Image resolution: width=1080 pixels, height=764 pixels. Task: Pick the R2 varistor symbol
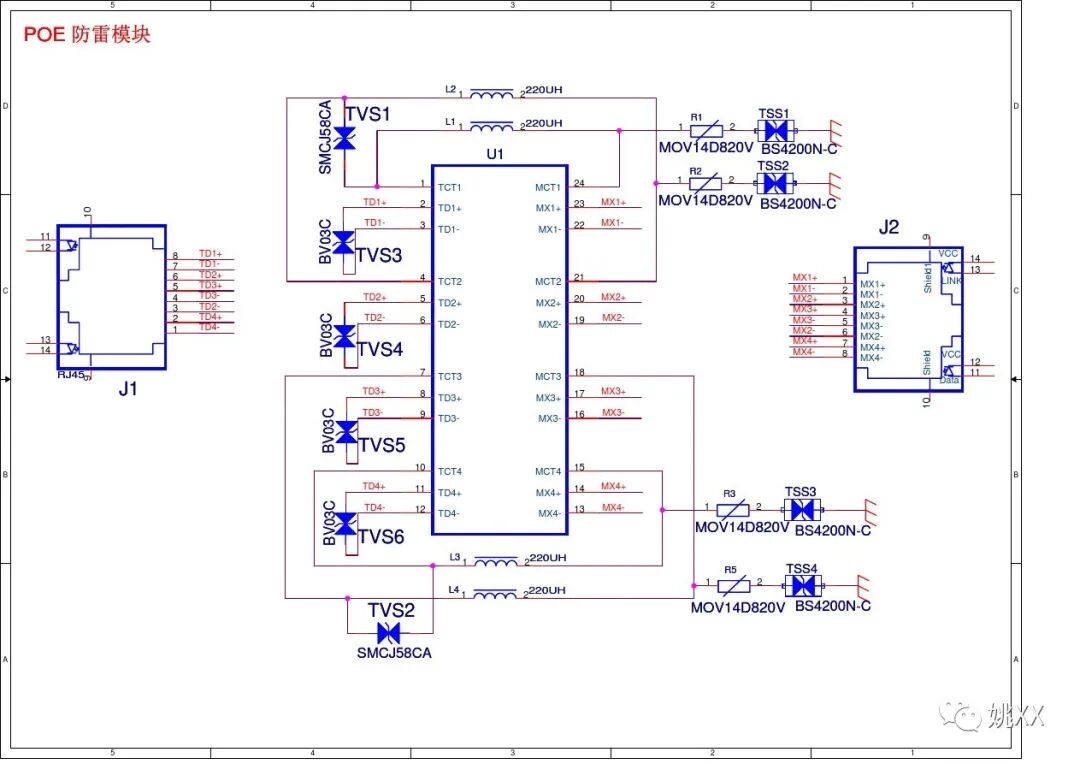[705, 183]
